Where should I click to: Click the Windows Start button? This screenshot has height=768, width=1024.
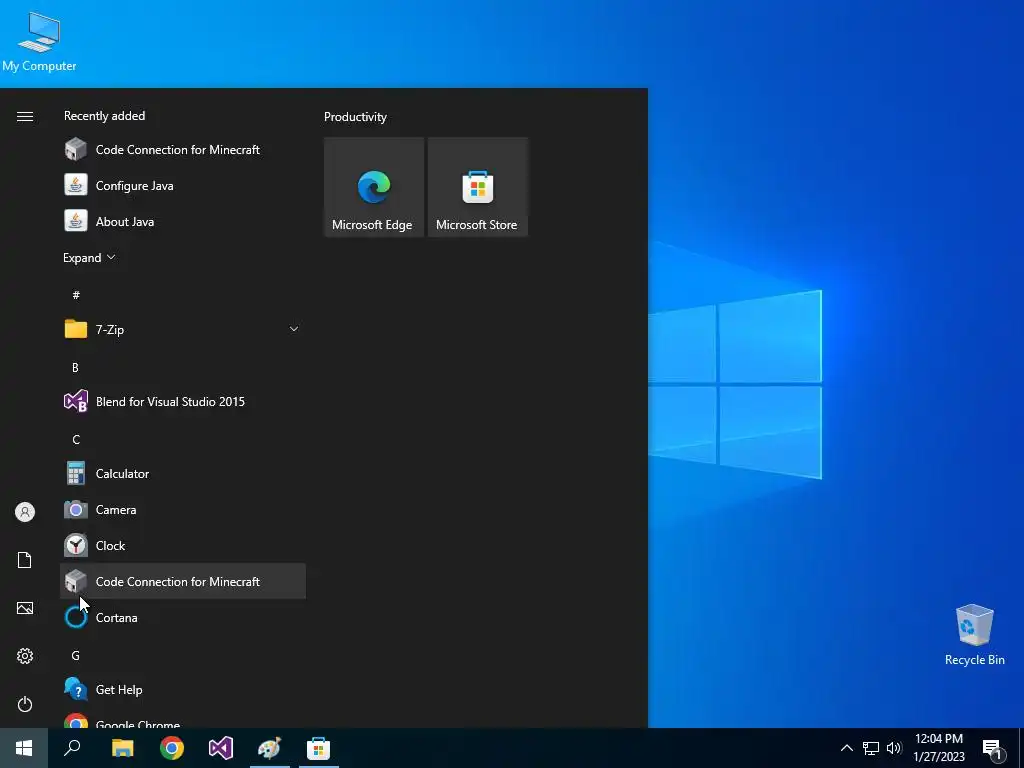[x=24, y=748]
